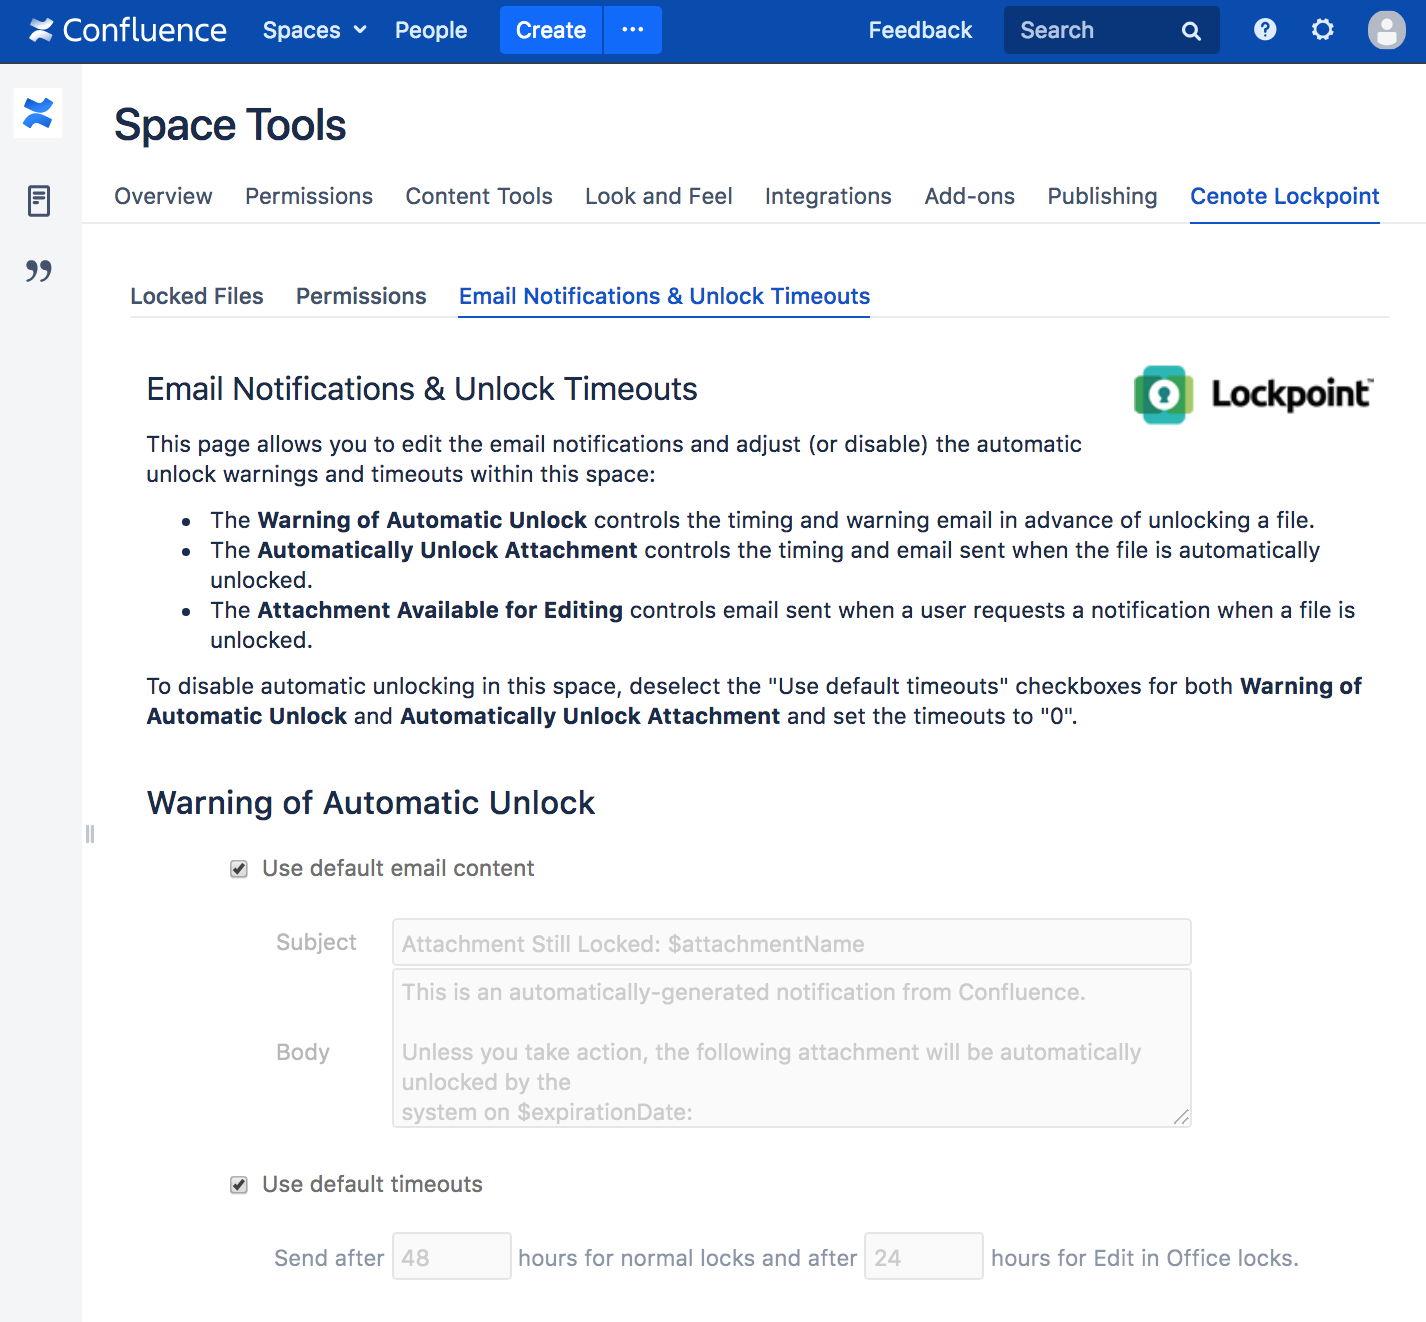Click the Body textarea resize handle

[x=1181, y=1117]
